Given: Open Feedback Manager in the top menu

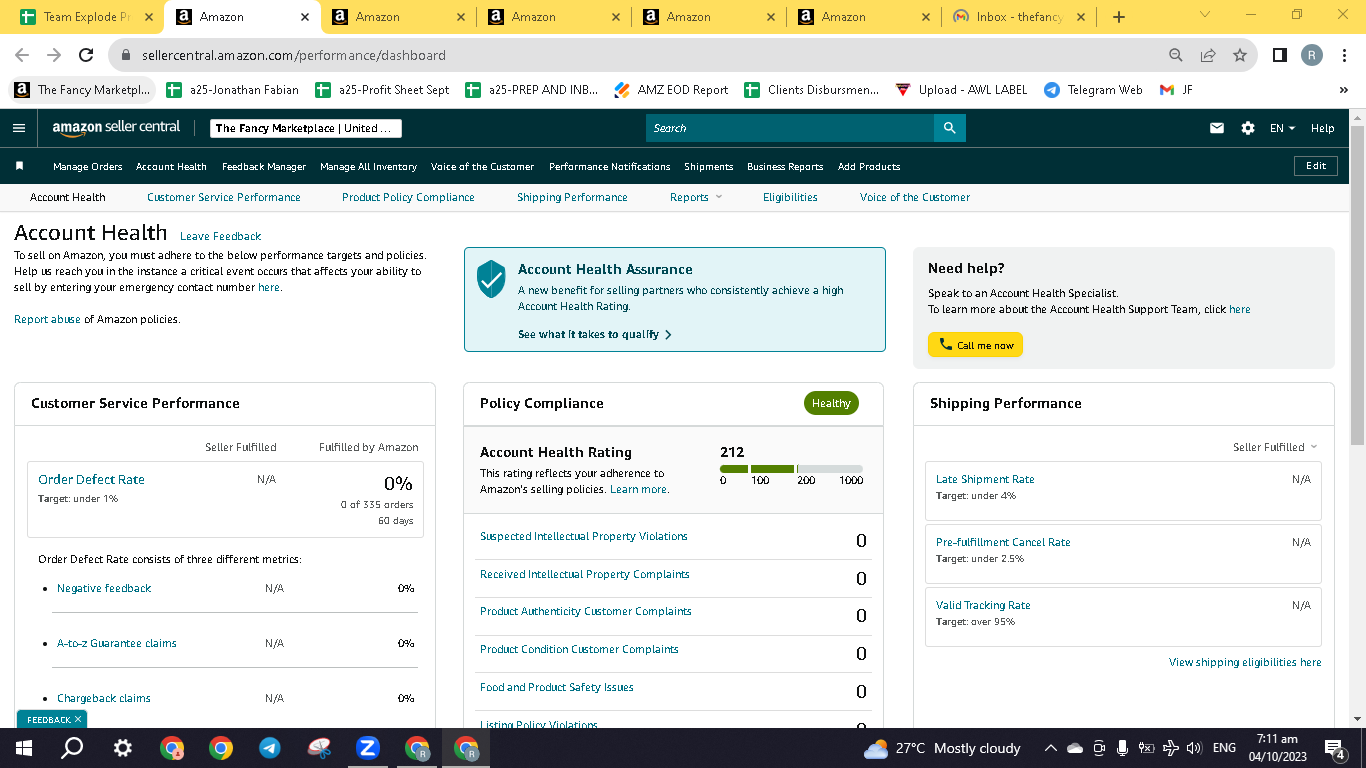Looking at the screenshot, I should click(264, 166).
